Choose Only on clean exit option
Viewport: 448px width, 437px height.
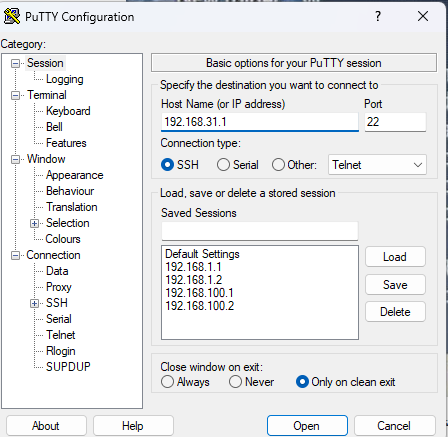pos(302,382)
